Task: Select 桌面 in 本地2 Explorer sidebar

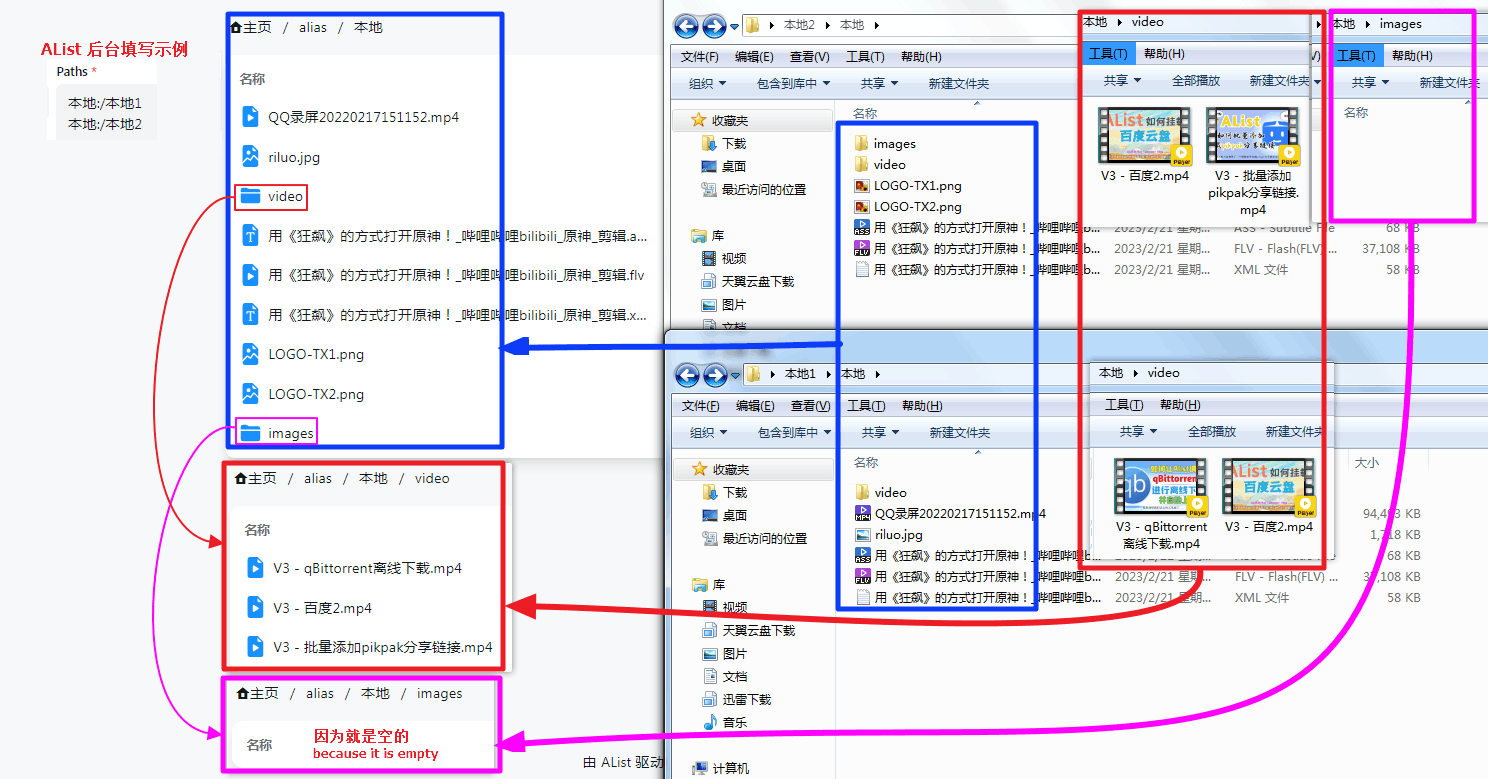Action: (723, 166)
